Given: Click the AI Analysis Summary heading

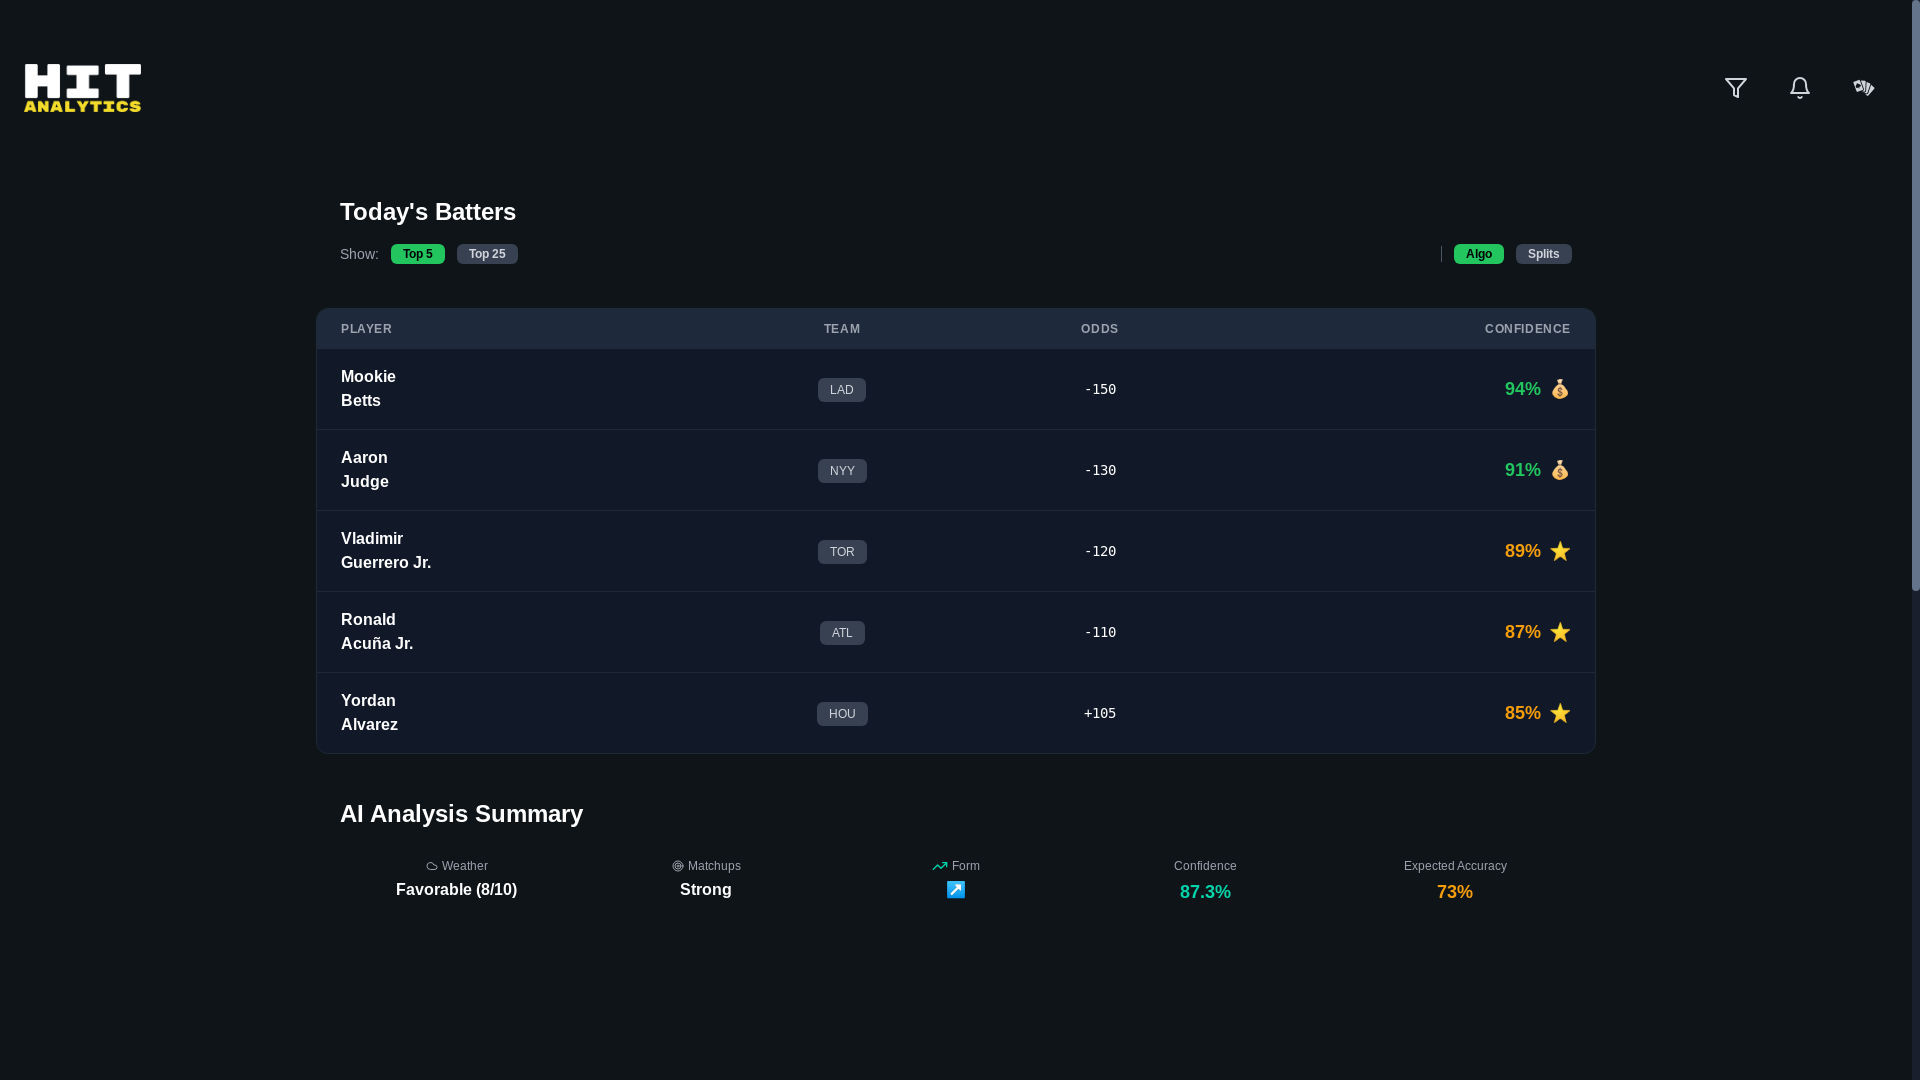Looking at the screenshot, I should point(461,814).
